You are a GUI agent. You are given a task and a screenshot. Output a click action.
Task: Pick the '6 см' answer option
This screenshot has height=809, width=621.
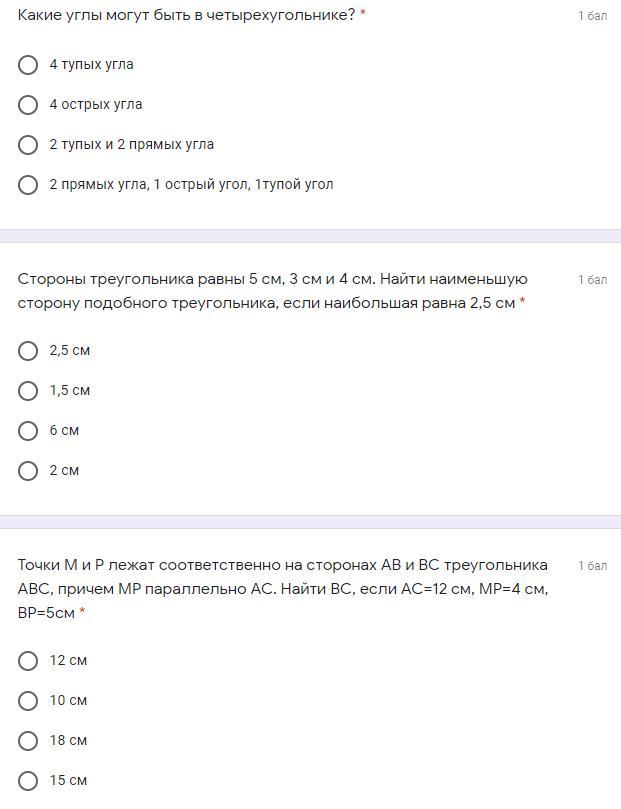pos(28,431)
